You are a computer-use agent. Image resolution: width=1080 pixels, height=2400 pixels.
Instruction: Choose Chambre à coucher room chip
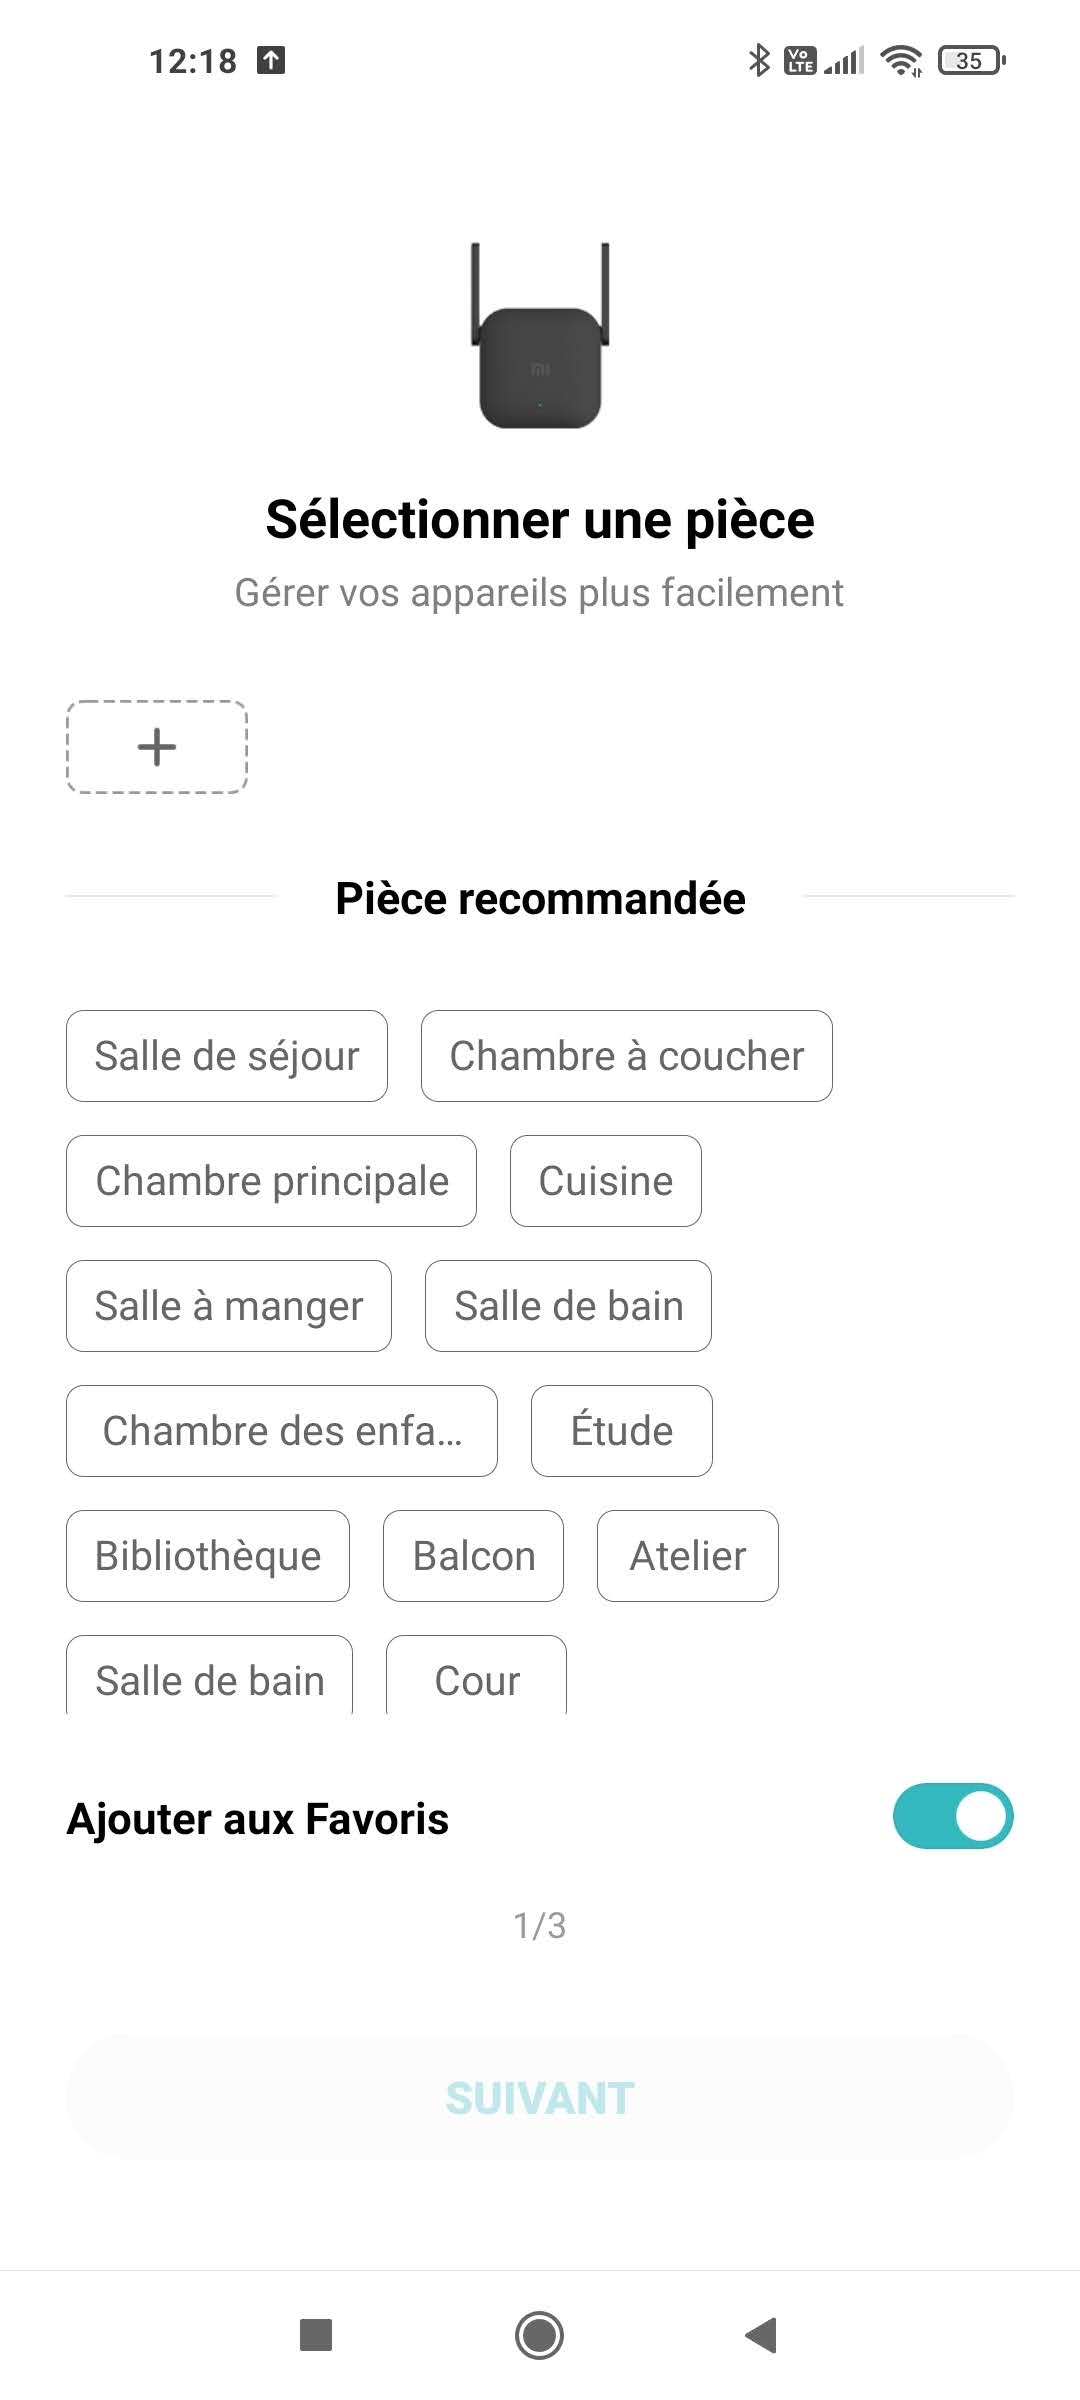tap(626, 1056)
